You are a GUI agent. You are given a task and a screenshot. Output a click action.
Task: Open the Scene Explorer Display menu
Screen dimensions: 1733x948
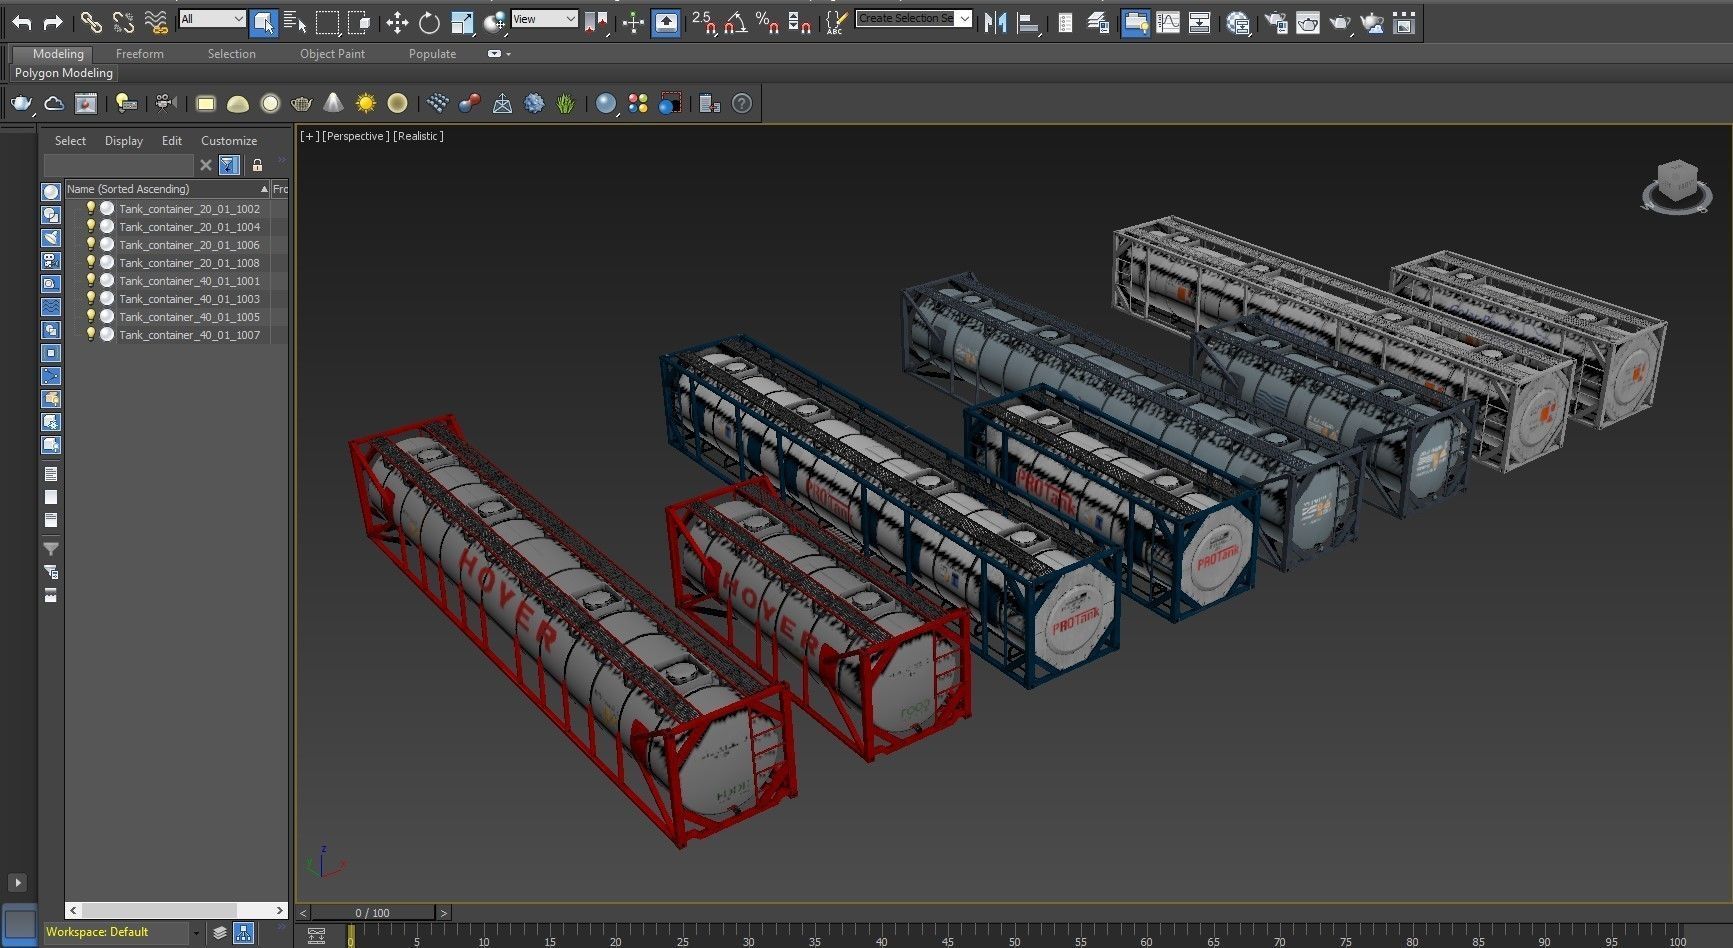124,141
